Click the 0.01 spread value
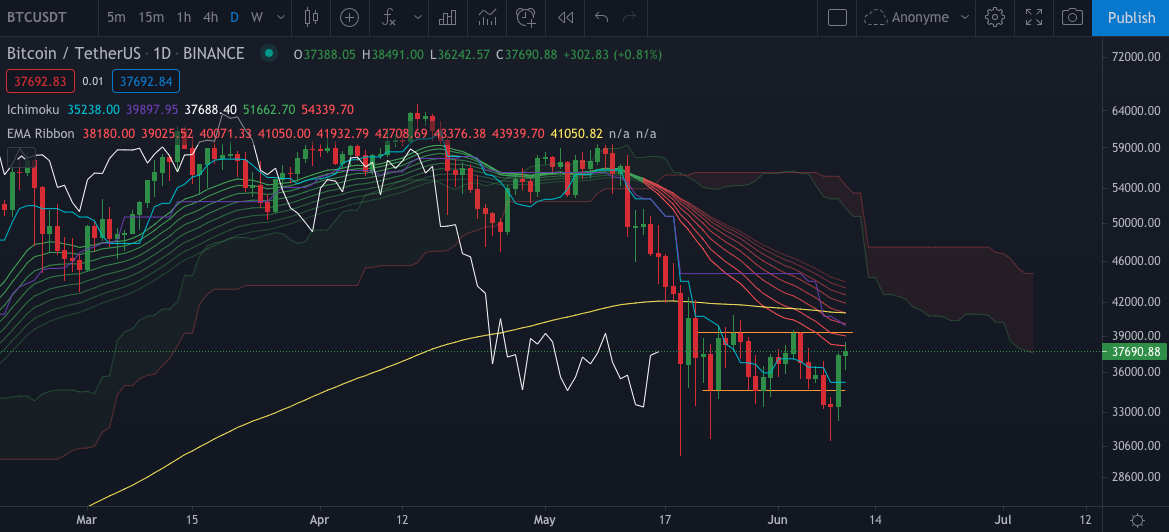This screenshot has height=532, width=1169. 92,80
